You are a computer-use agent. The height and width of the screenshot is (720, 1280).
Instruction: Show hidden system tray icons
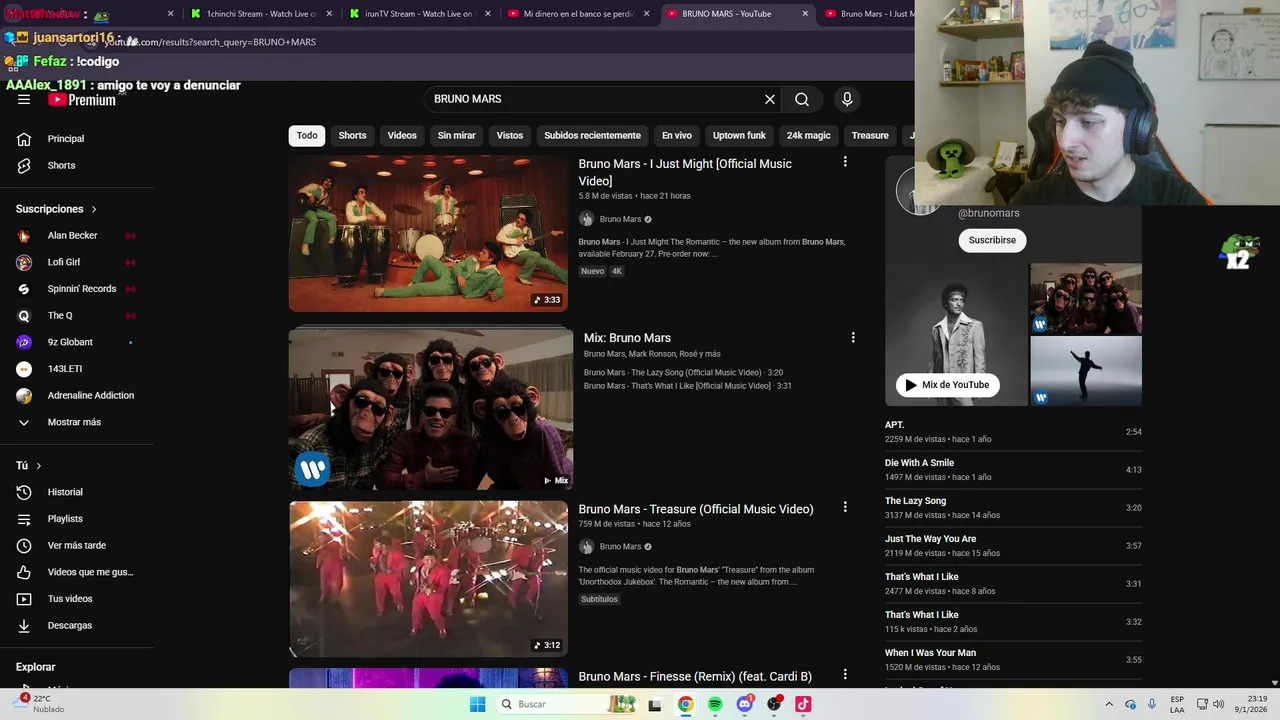[1108, 704]
